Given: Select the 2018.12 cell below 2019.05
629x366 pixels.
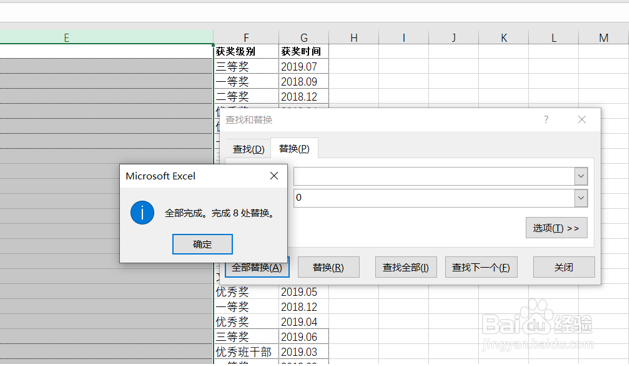Looking at the screenshot, I should [x=304, y=307].
